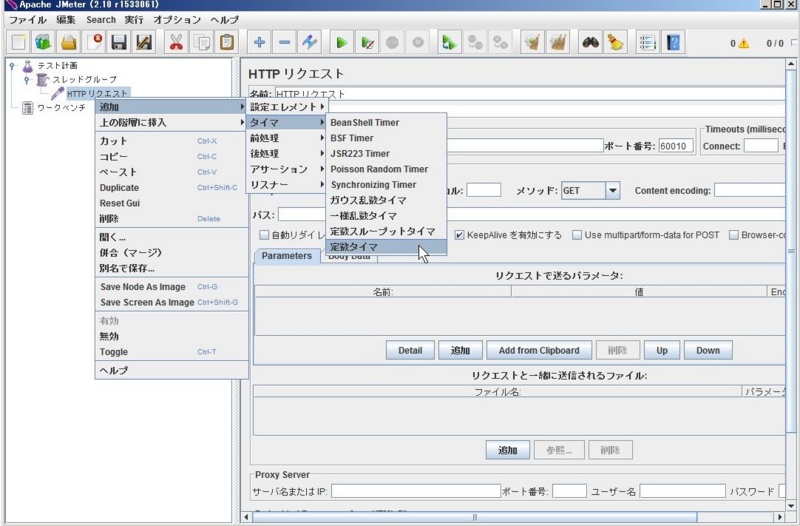800x526 pixels.
Task: Click 追加 button under files table
Action: click(x=507, y=450)
